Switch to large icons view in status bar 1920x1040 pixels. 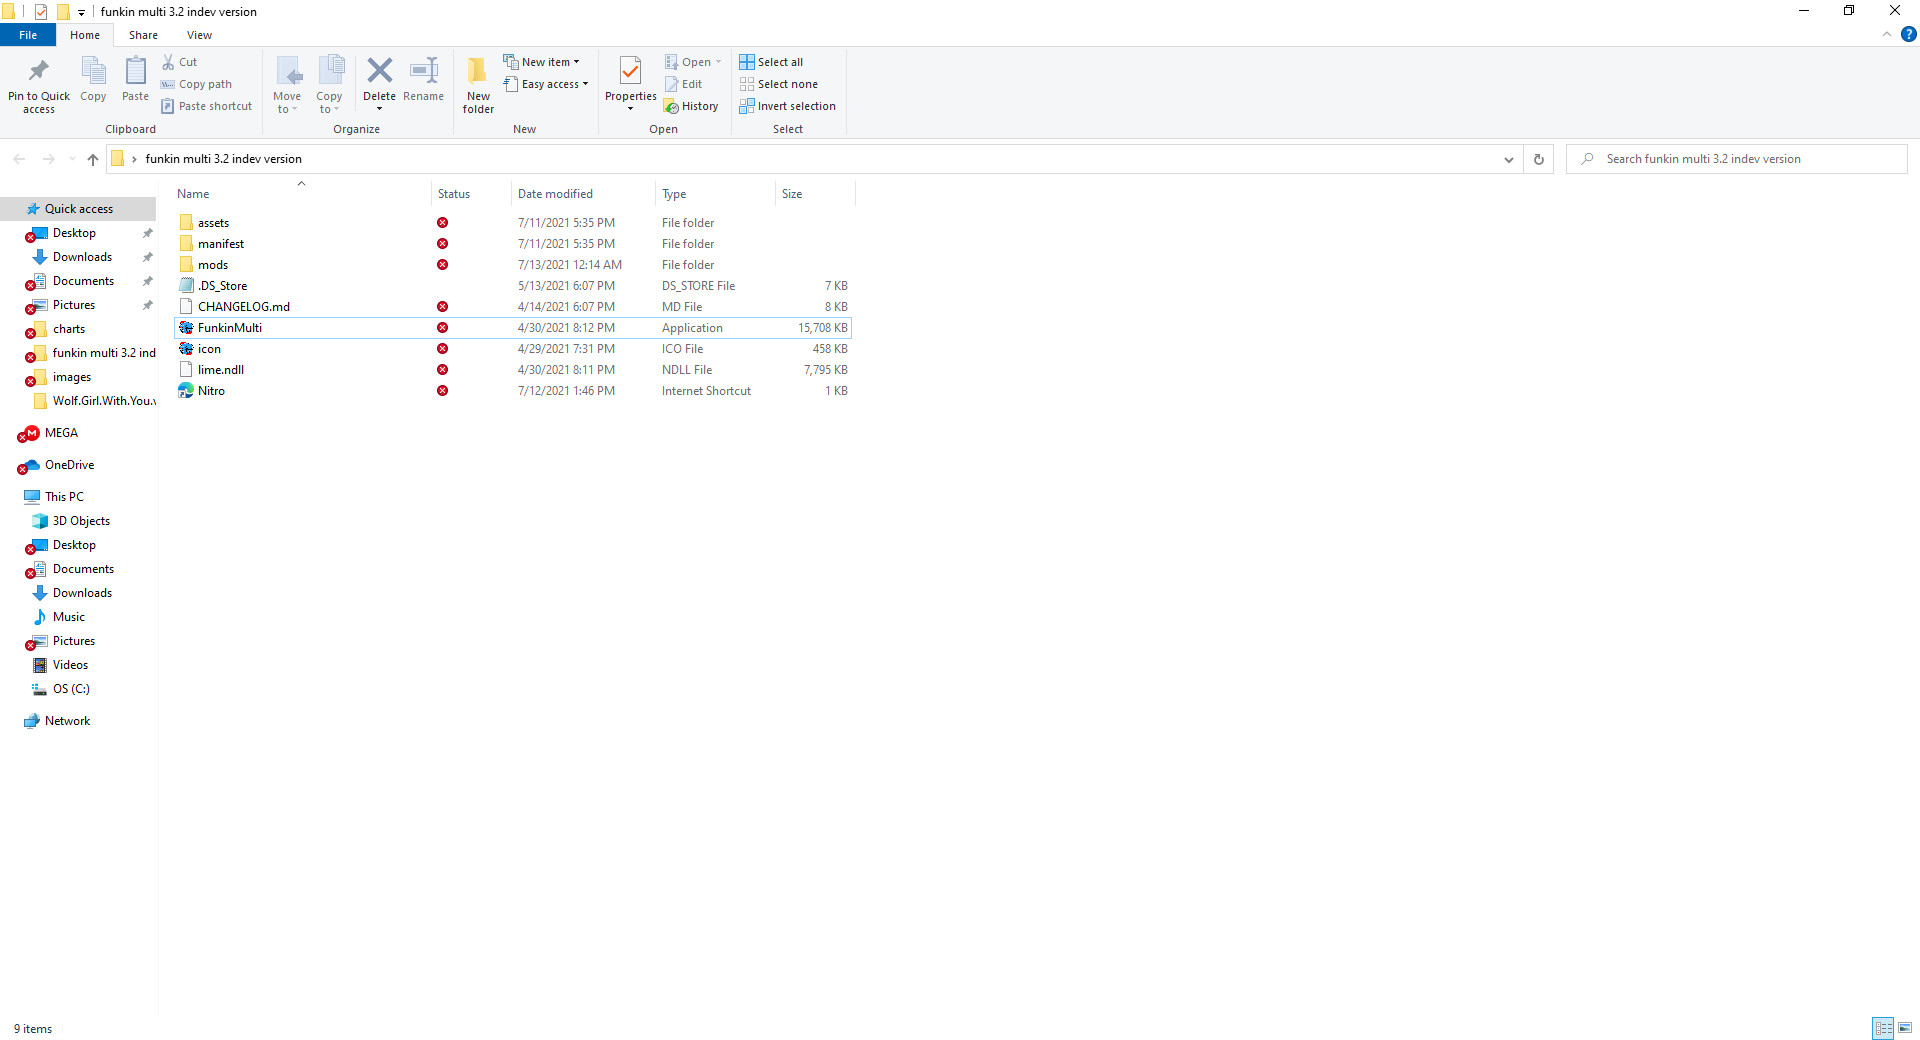[x=1907, y=1028]
